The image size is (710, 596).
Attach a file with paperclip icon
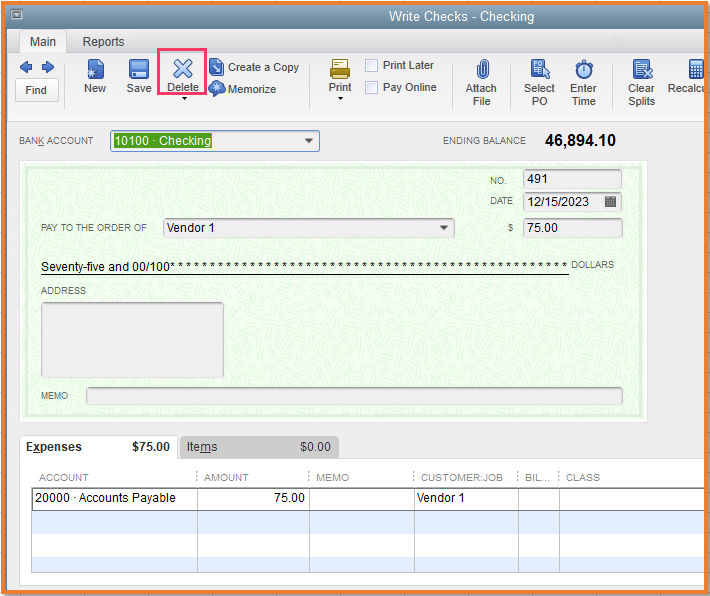point(481,82)
